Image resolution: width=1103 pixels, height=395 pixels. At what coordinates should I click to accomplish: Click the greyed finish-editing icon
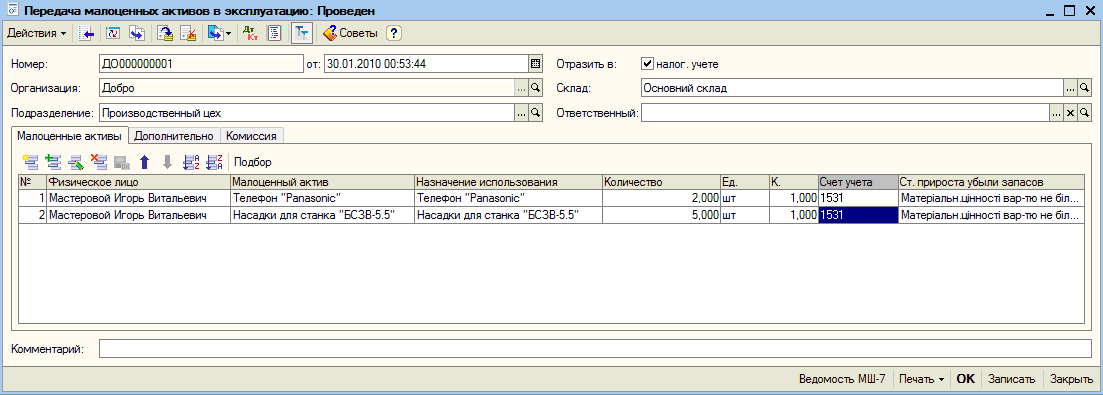pos(122,162)
